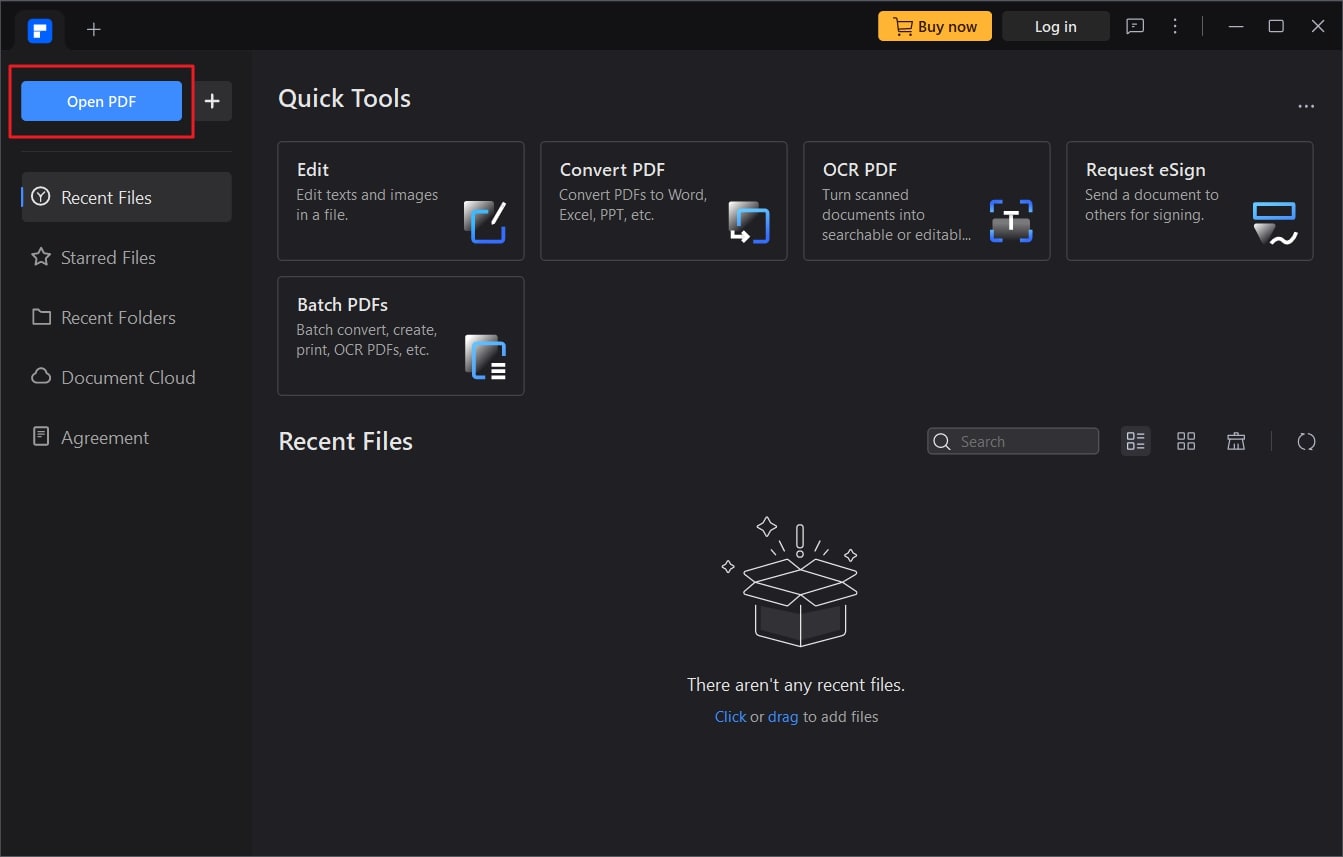Open a new tab with plus icon

94,29
